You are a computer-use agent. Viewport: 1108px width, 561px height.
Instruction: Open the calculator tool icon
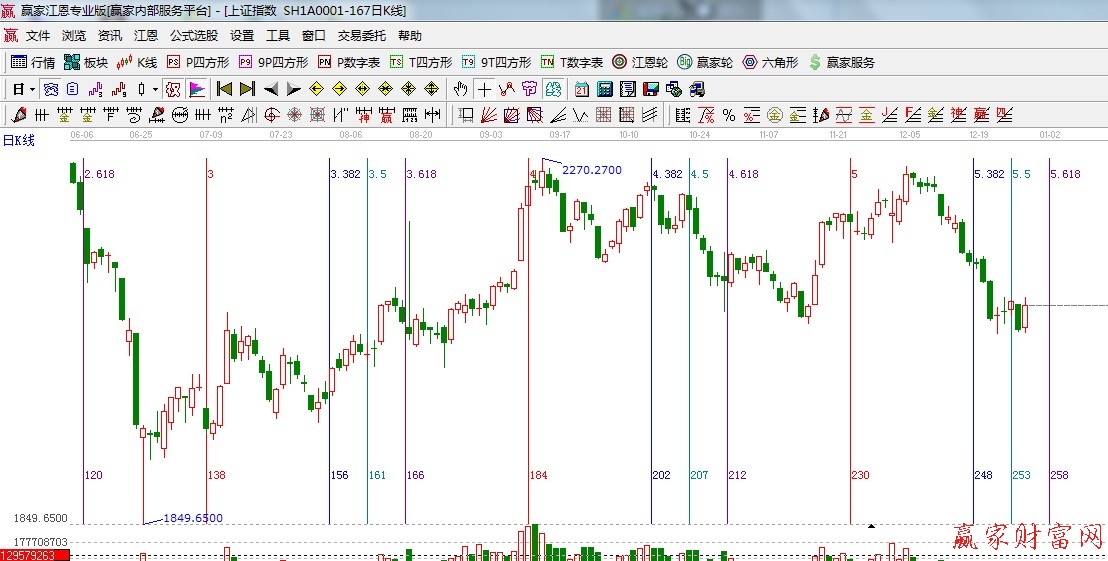click(604, 89)
